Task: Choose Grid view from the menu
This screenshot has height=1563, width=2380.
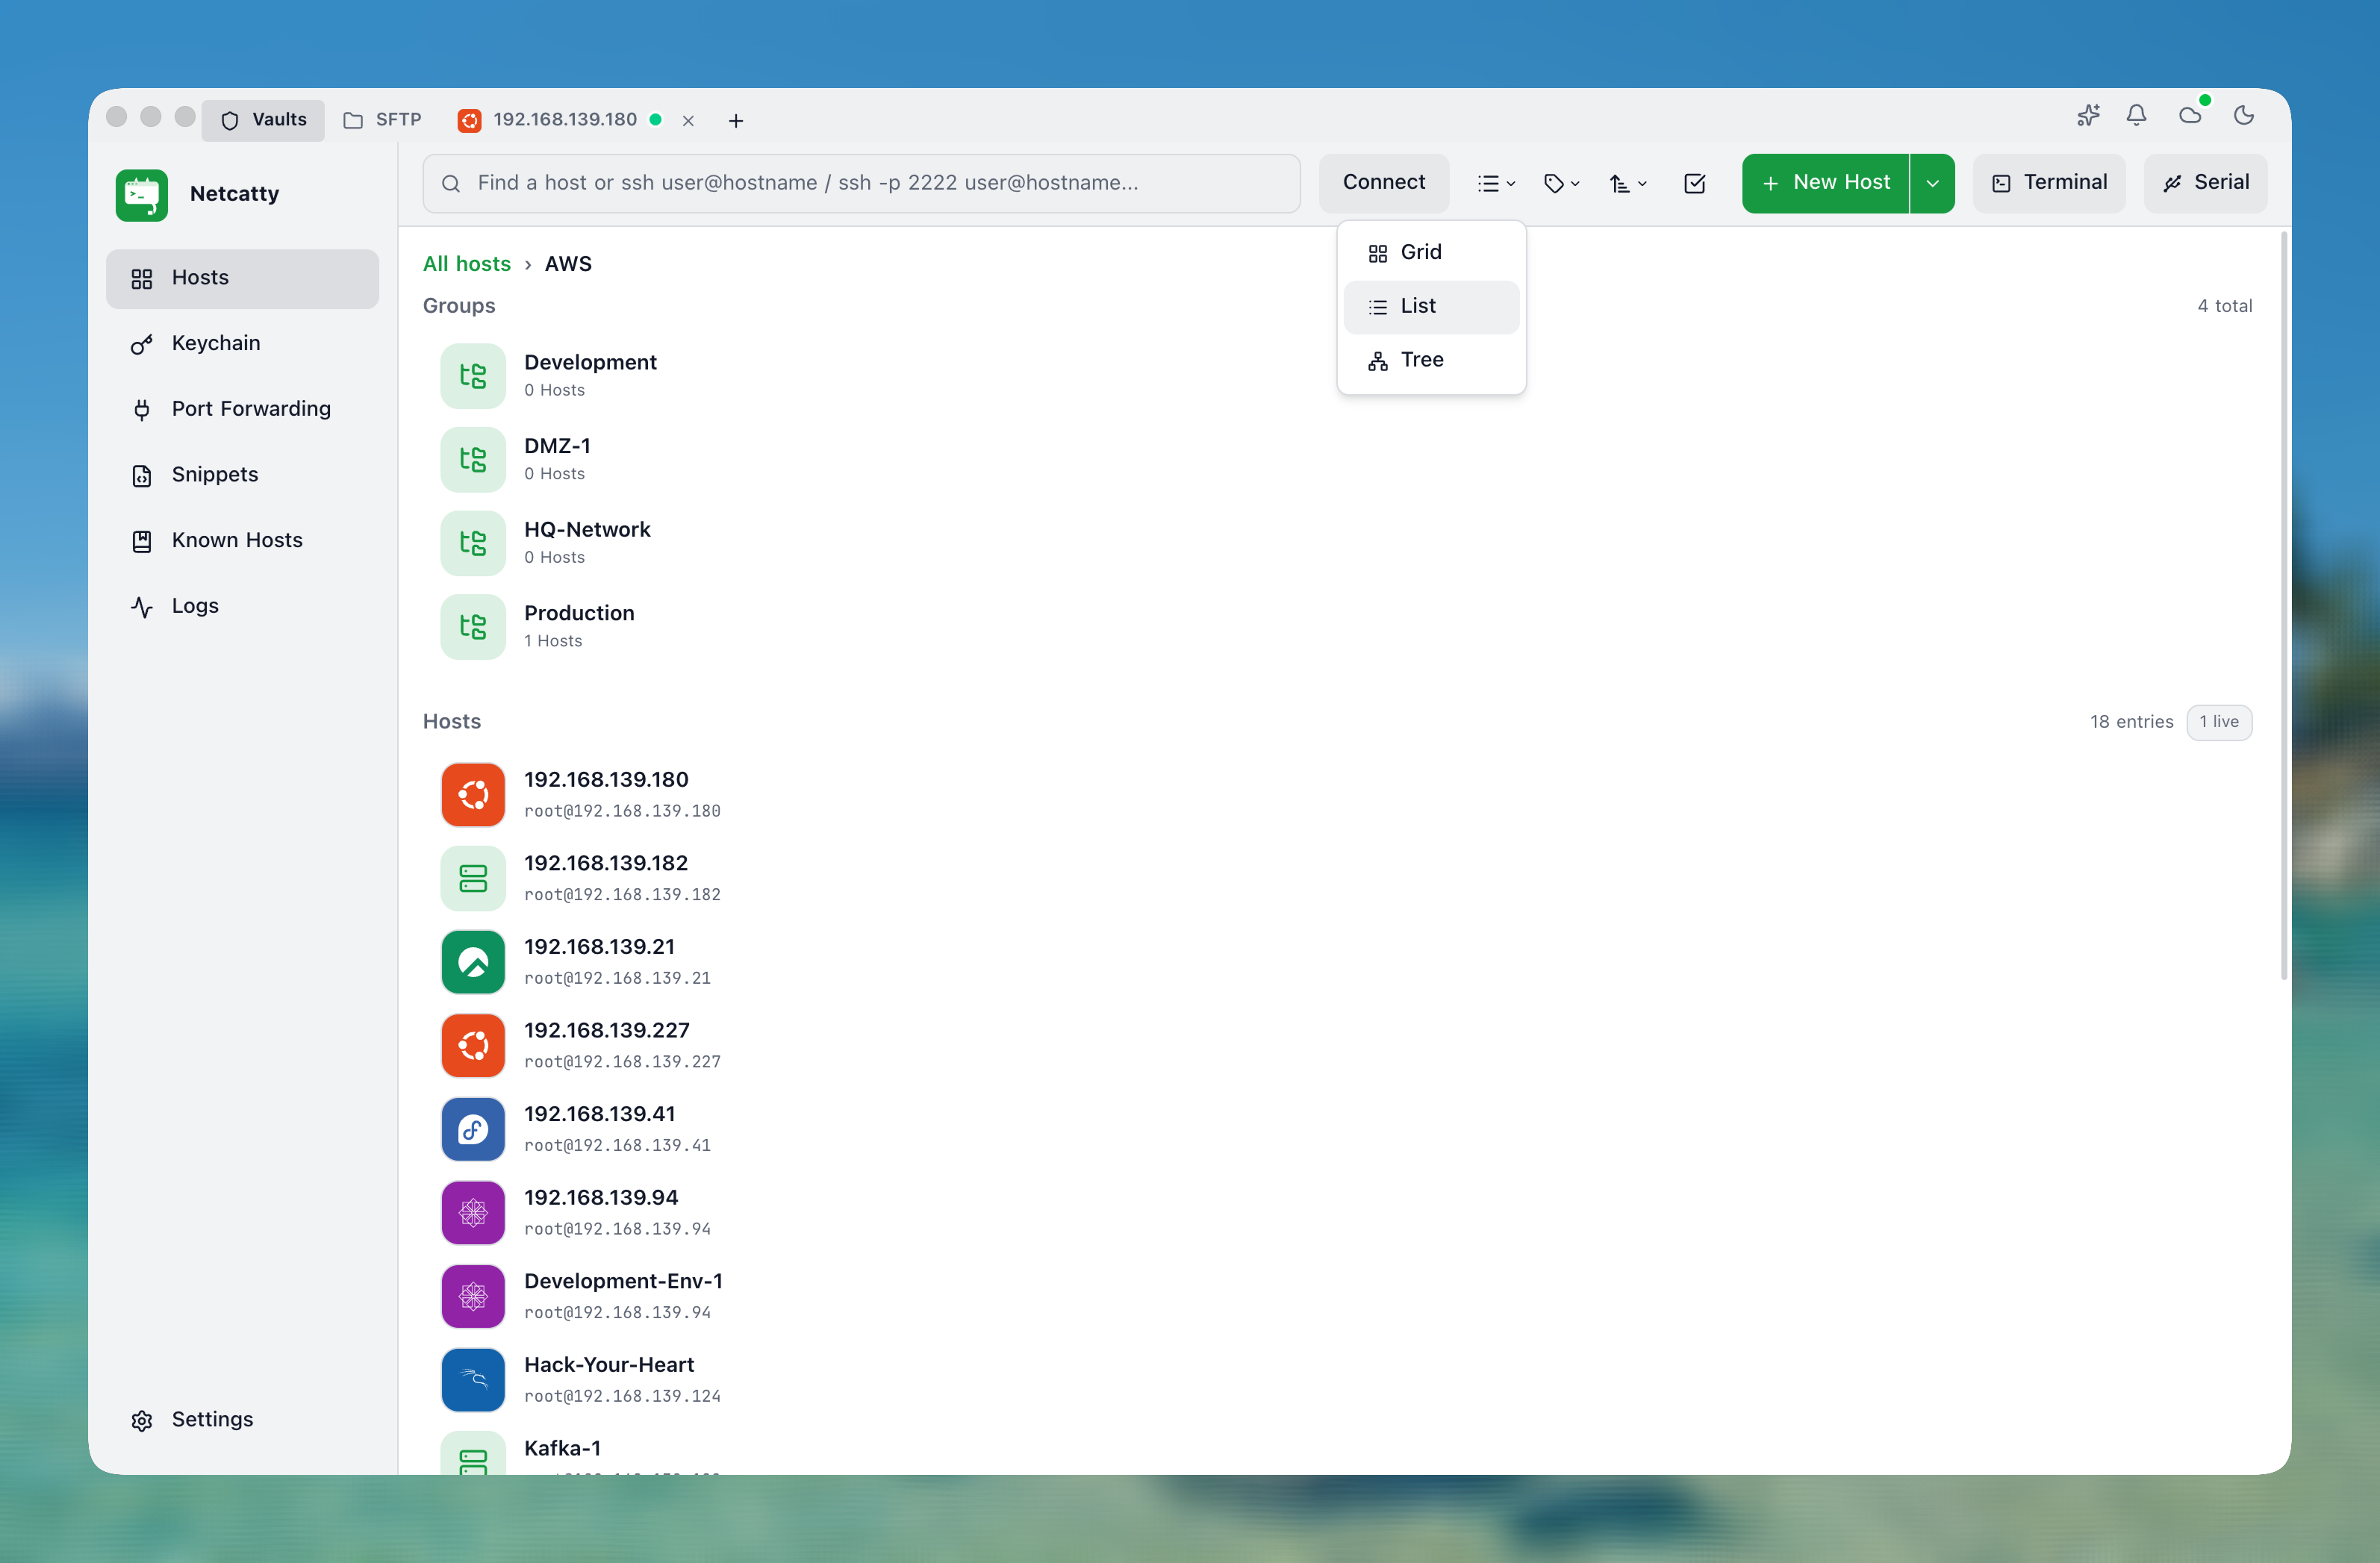Action: pyautogui.click(x=1431, y=252)
